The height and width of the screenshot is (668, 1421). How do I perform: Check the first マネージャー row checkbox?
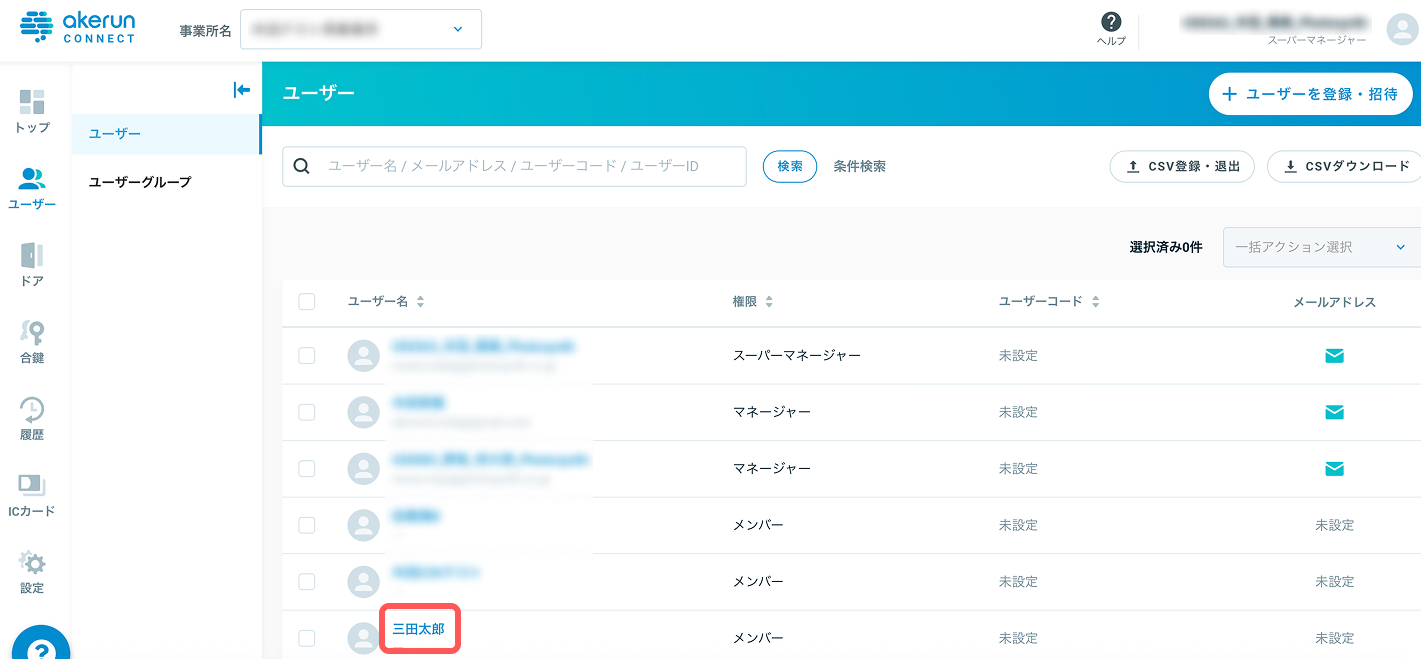point(307,412)
